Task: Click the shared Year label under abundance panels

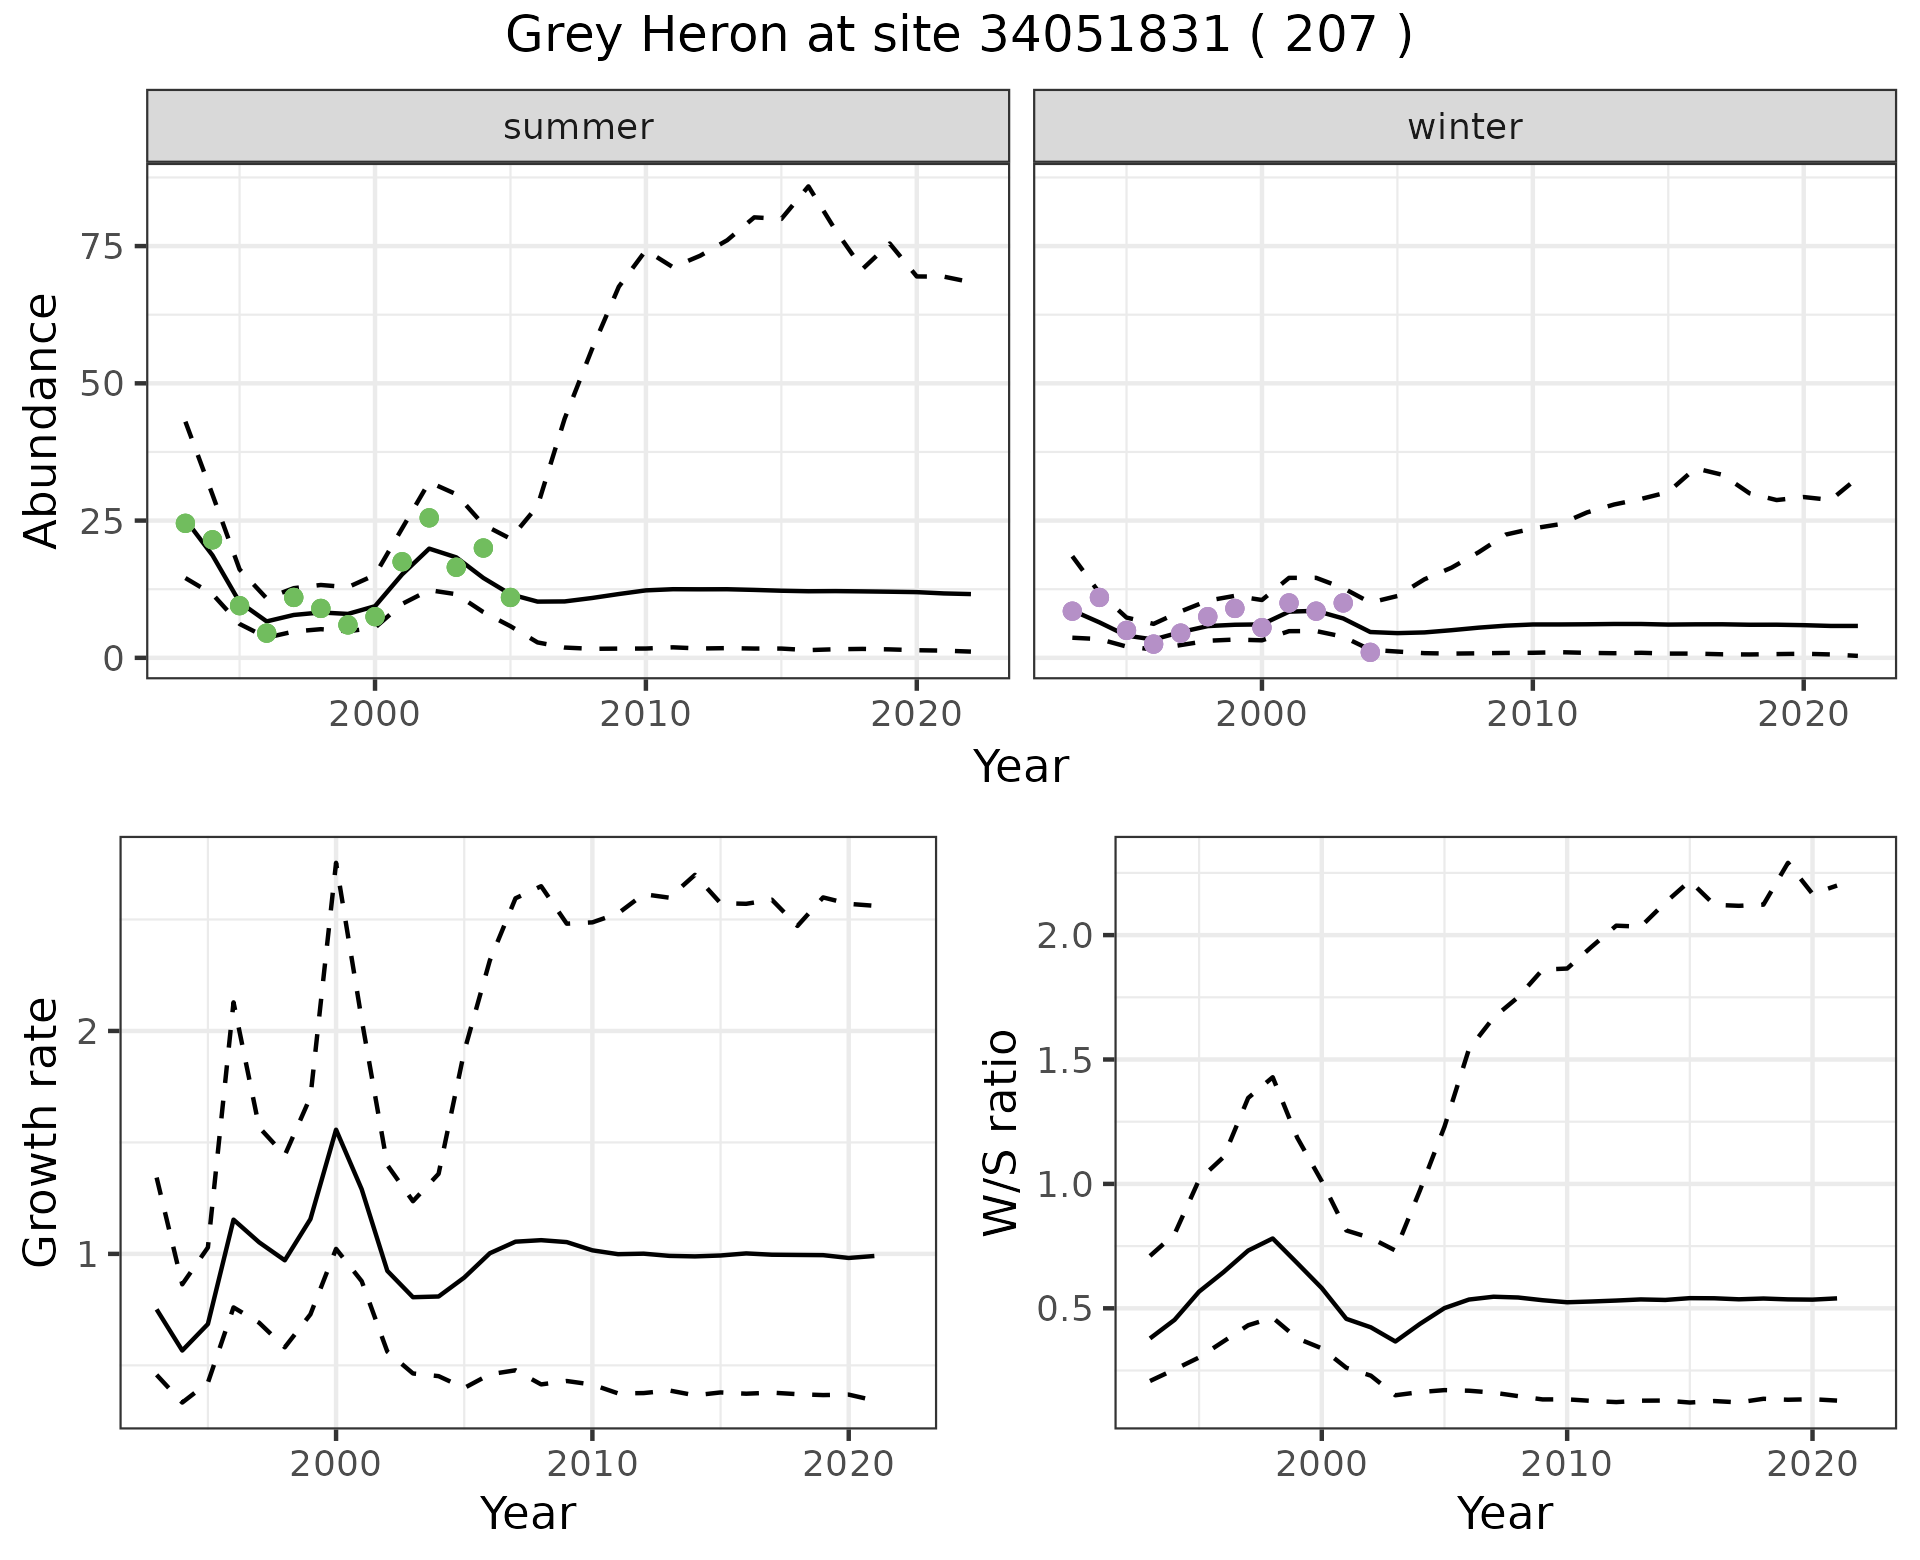Action: tap(1021, 767)
